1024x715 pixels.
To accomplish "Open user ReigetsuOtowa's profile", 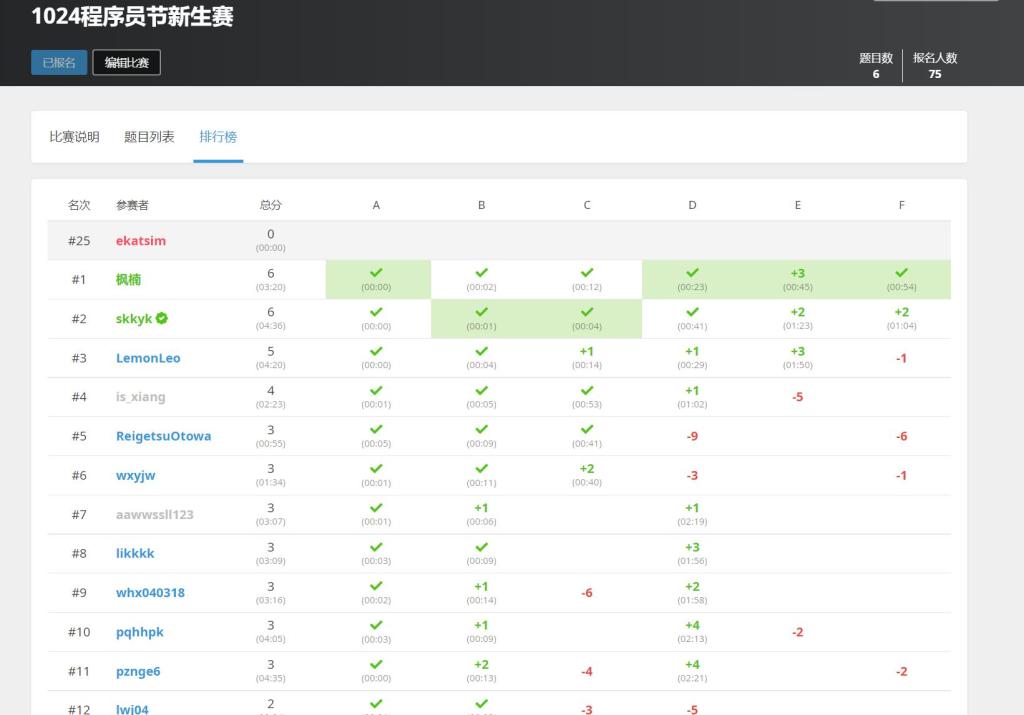I will [x=163, y=436].
